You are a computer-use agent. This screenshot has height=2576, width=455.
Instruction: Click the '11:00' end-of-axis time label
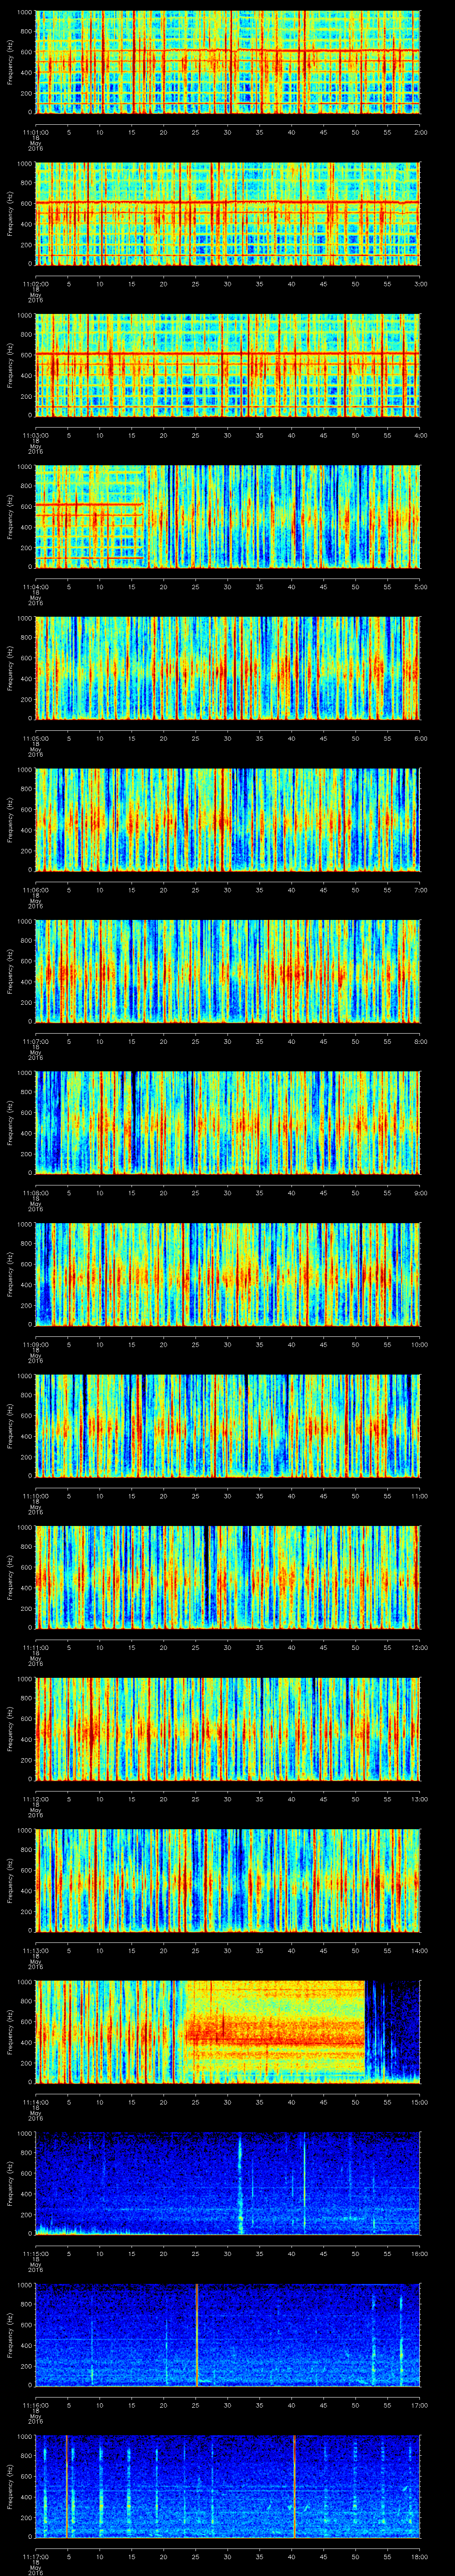click(420, 1496)
